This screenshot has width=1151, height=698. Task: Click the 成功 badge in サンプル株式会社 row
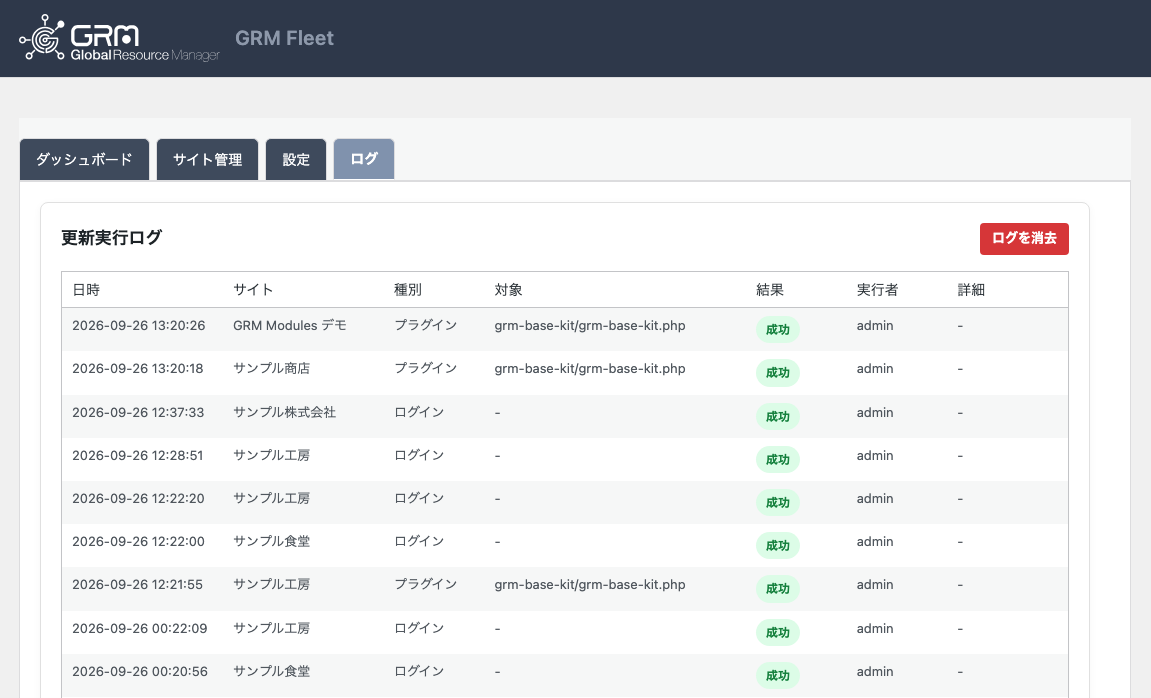click(777, 416)
